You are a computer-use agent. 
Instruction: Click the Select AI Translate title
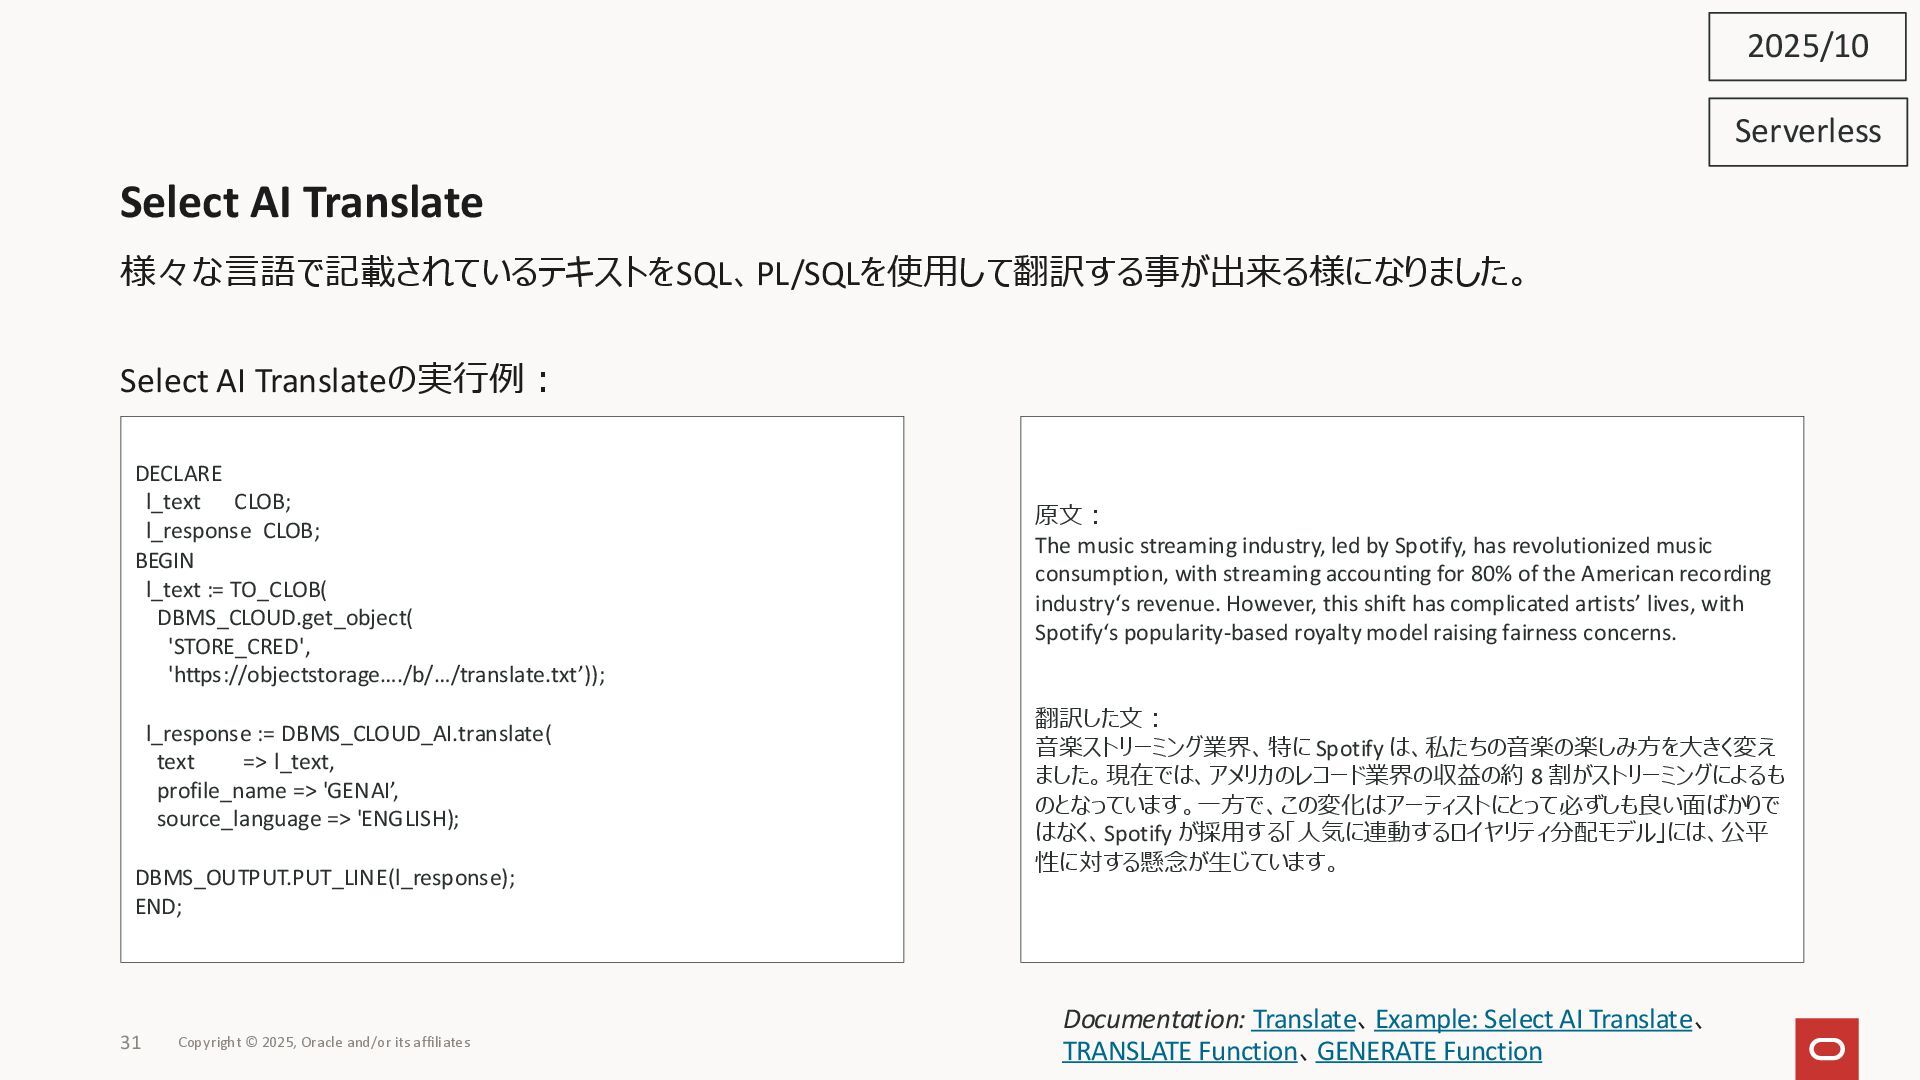click(301, 202)
